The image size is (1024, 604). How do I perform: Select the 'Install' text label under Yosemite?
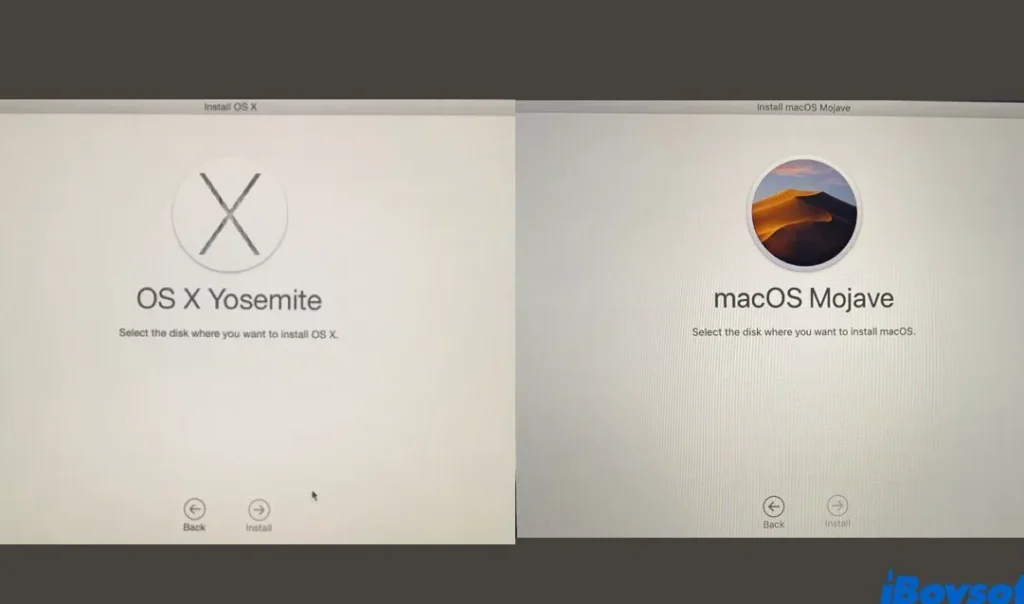pos(258,528)
